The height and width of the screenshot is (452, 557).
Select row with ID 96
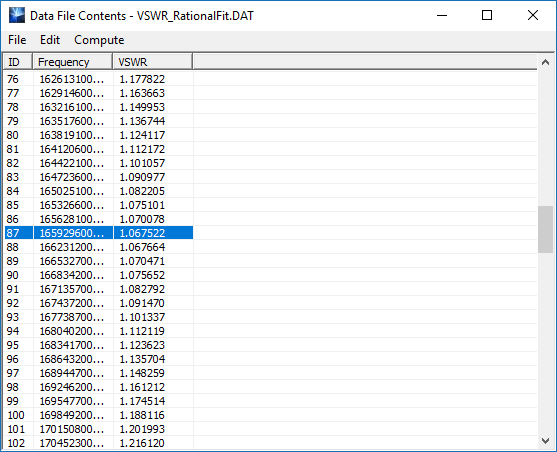pyautogui.click(x=12, y=359)
